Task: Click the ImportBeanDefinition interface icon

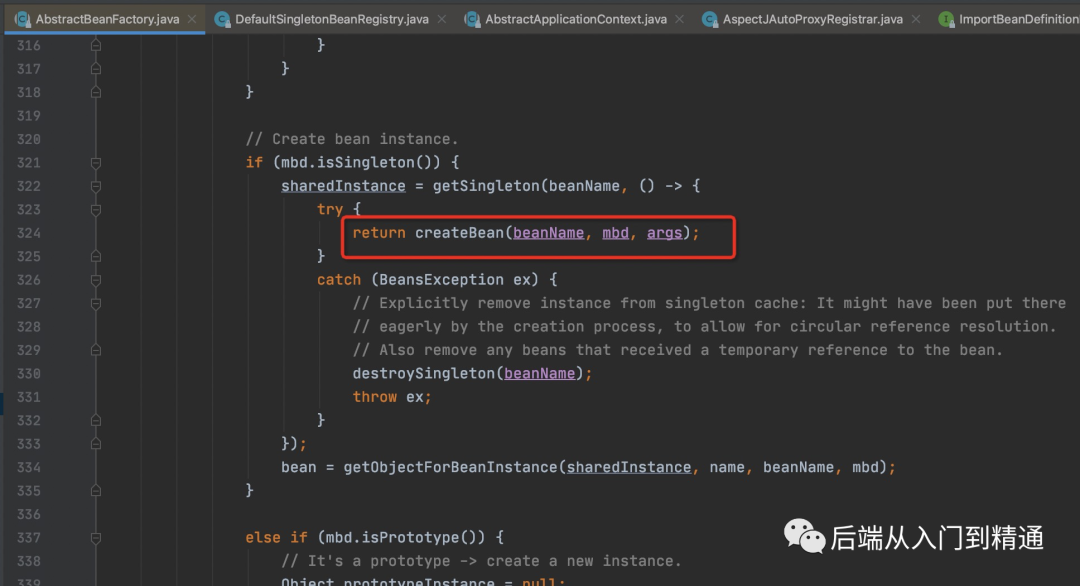Action: tap(946, 19)
